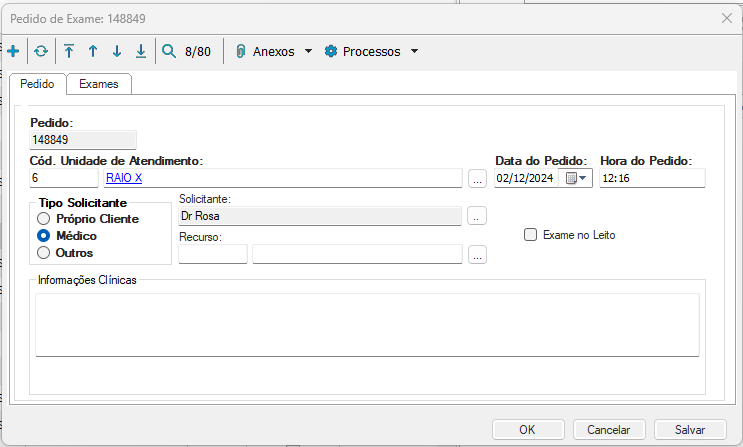Switch to the Exames tab
Viewport: 743px width, 447px height.
tap(99, 84)
